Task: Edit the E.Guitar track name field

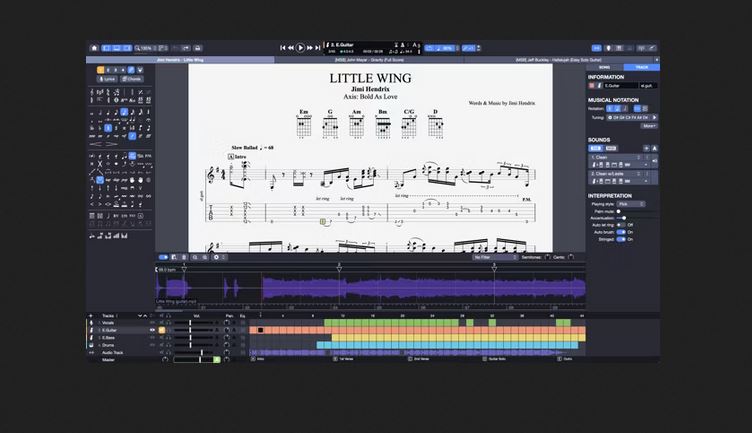Action: point(621,86)
